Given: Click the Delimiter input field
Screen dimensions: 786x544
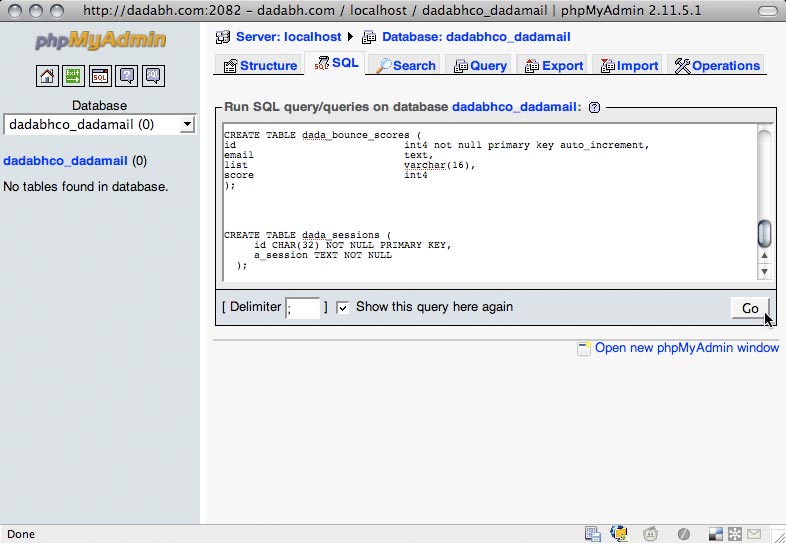Looking at the screenshot, I should coord(303,308).
